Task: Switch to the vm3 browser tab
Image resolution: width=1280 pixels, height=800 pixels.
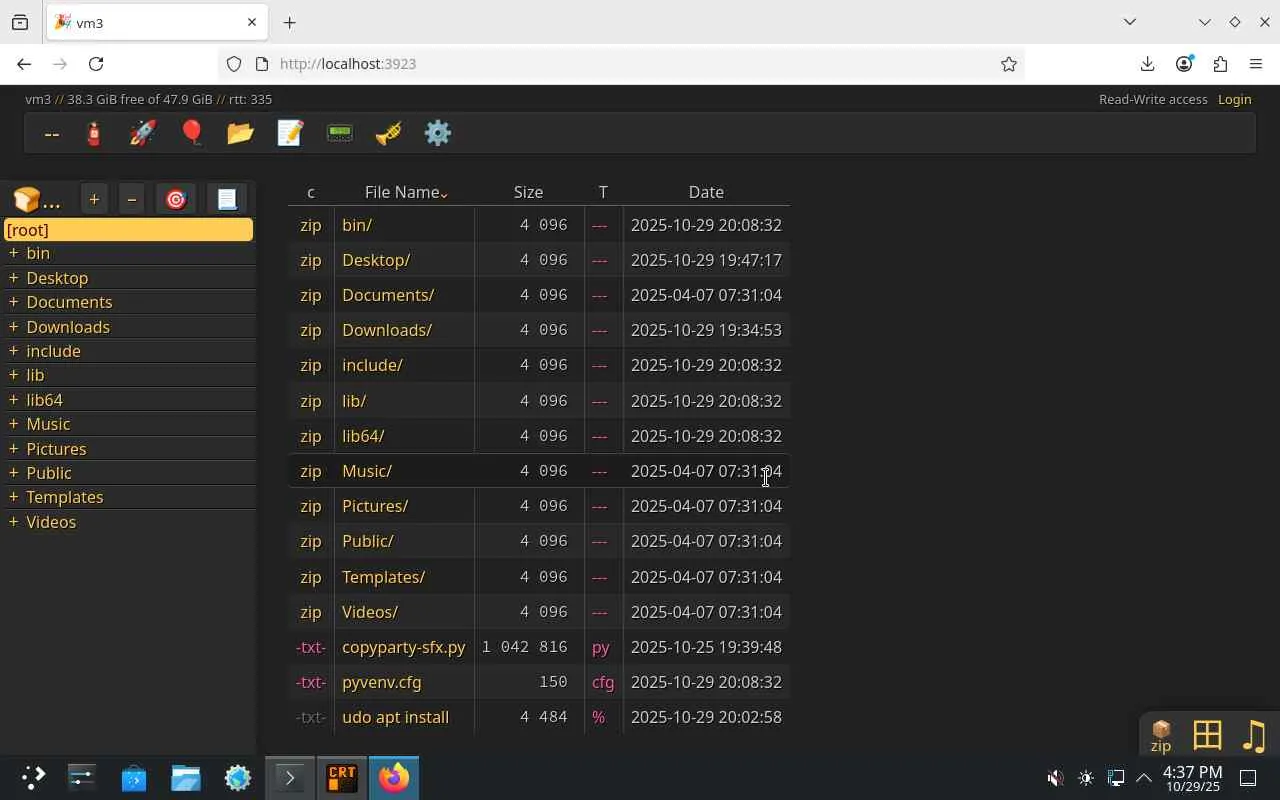Action: (x=155, y=22)
